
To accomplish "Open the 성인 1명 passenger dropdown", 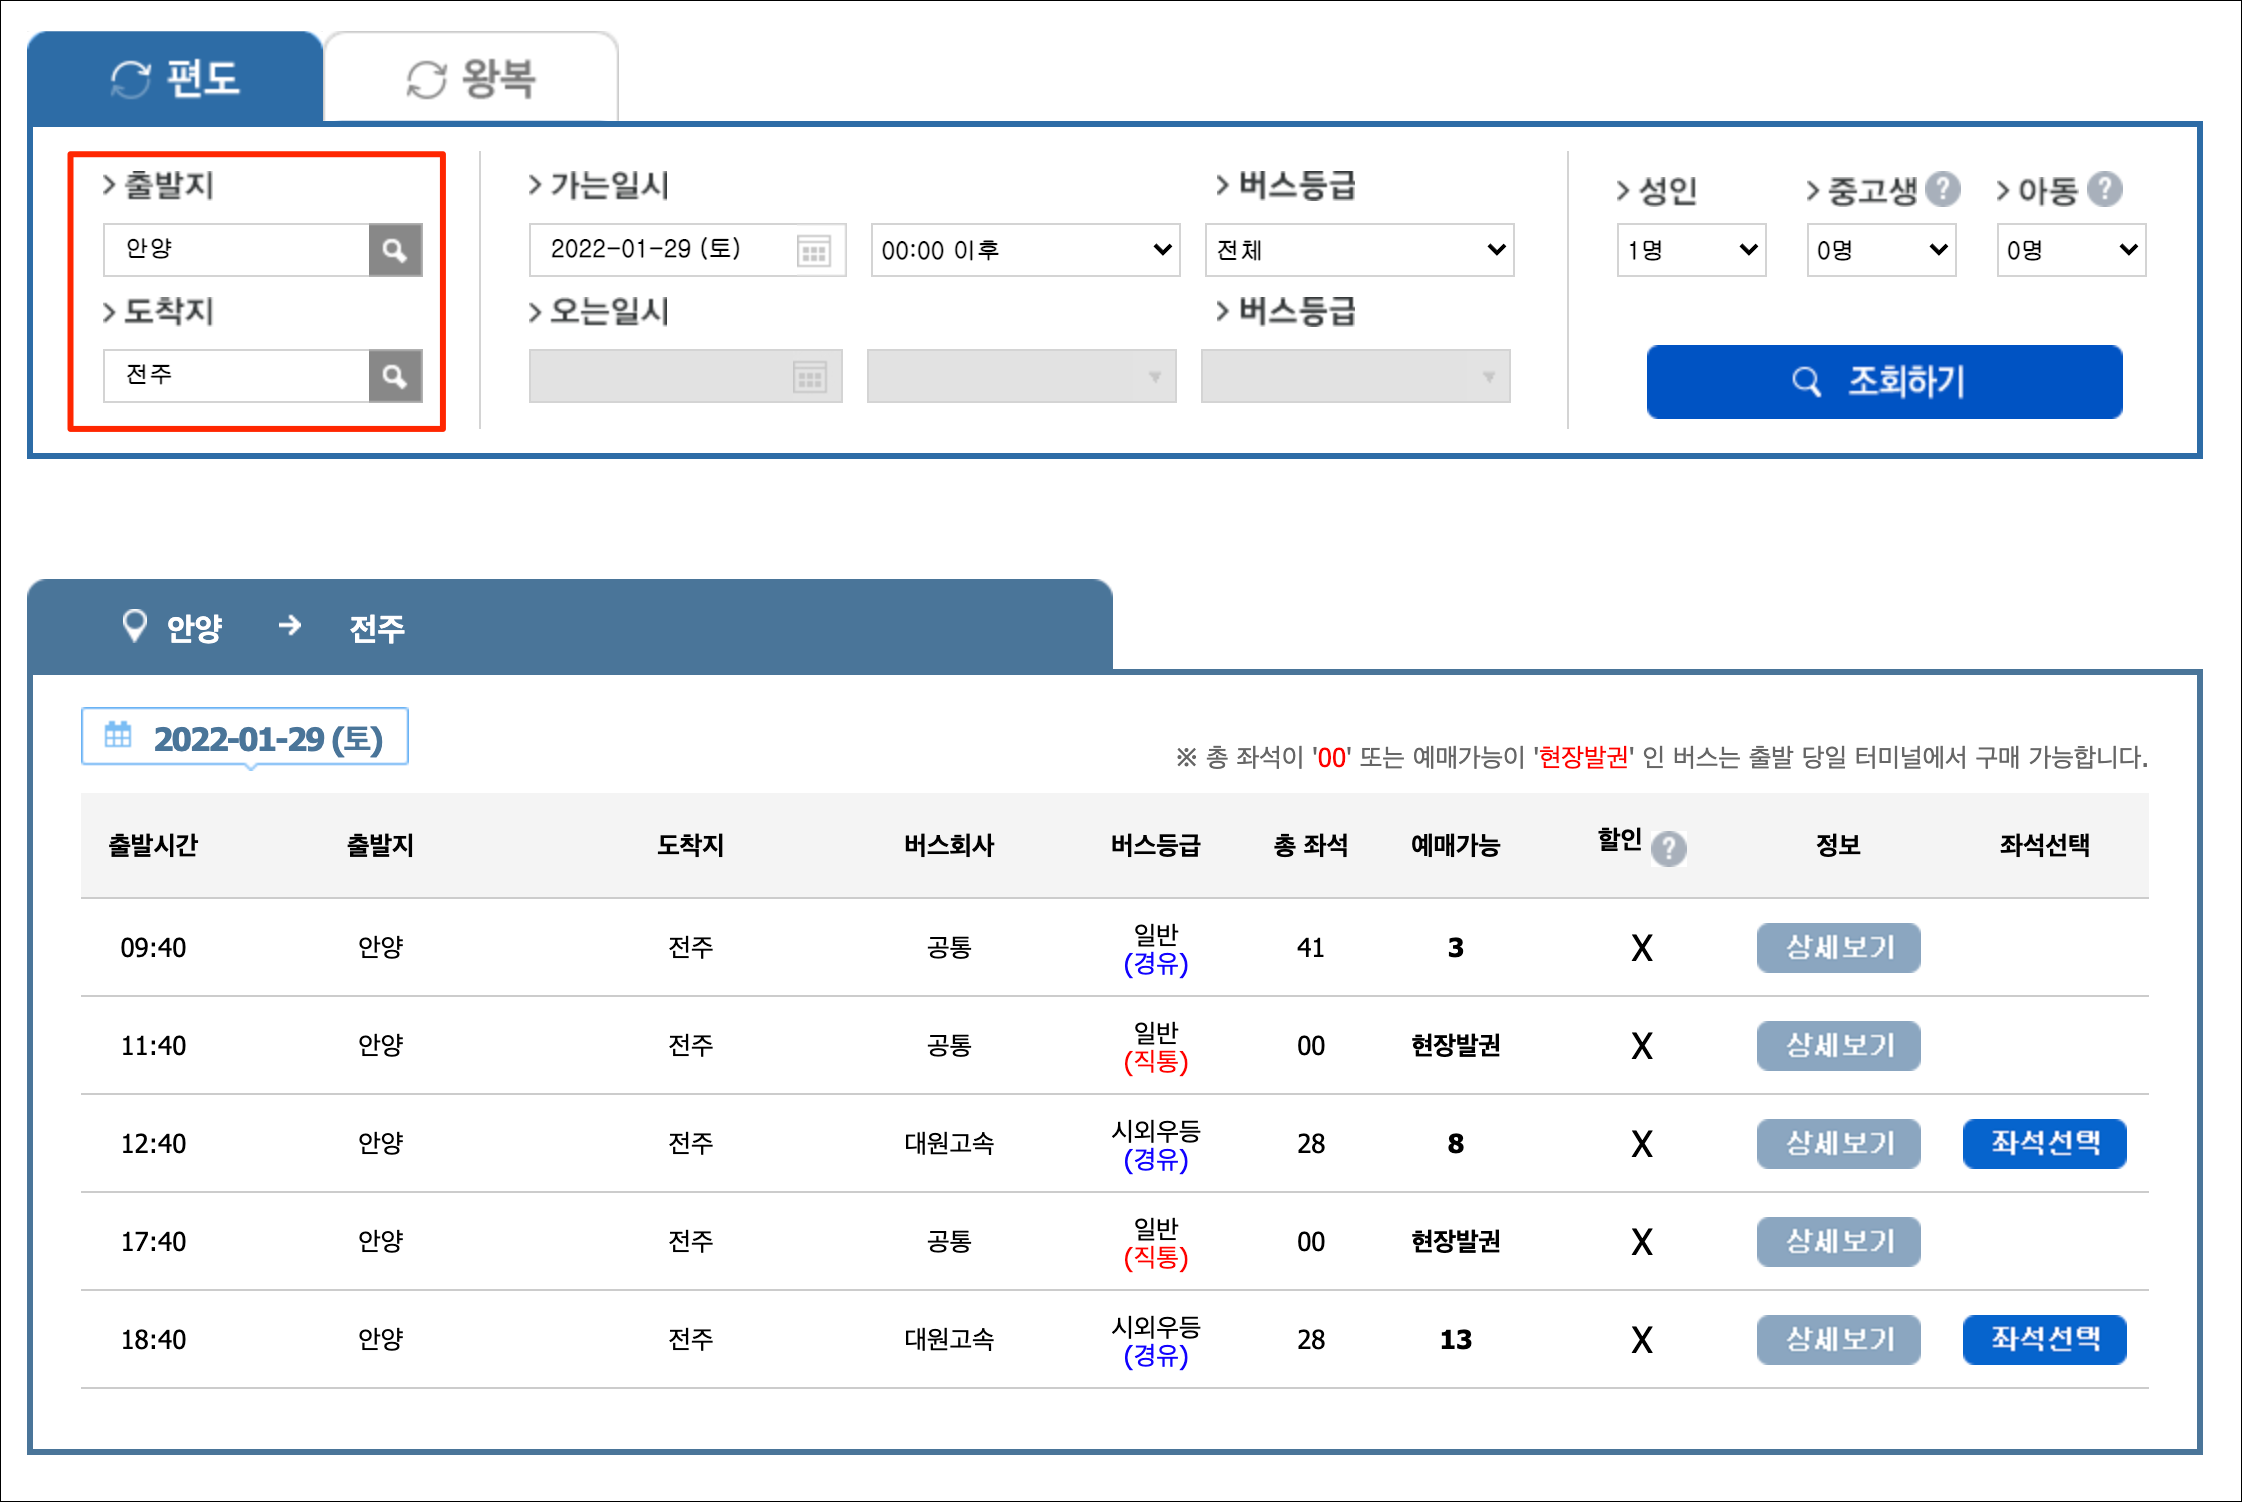I will pos(1691,250).
